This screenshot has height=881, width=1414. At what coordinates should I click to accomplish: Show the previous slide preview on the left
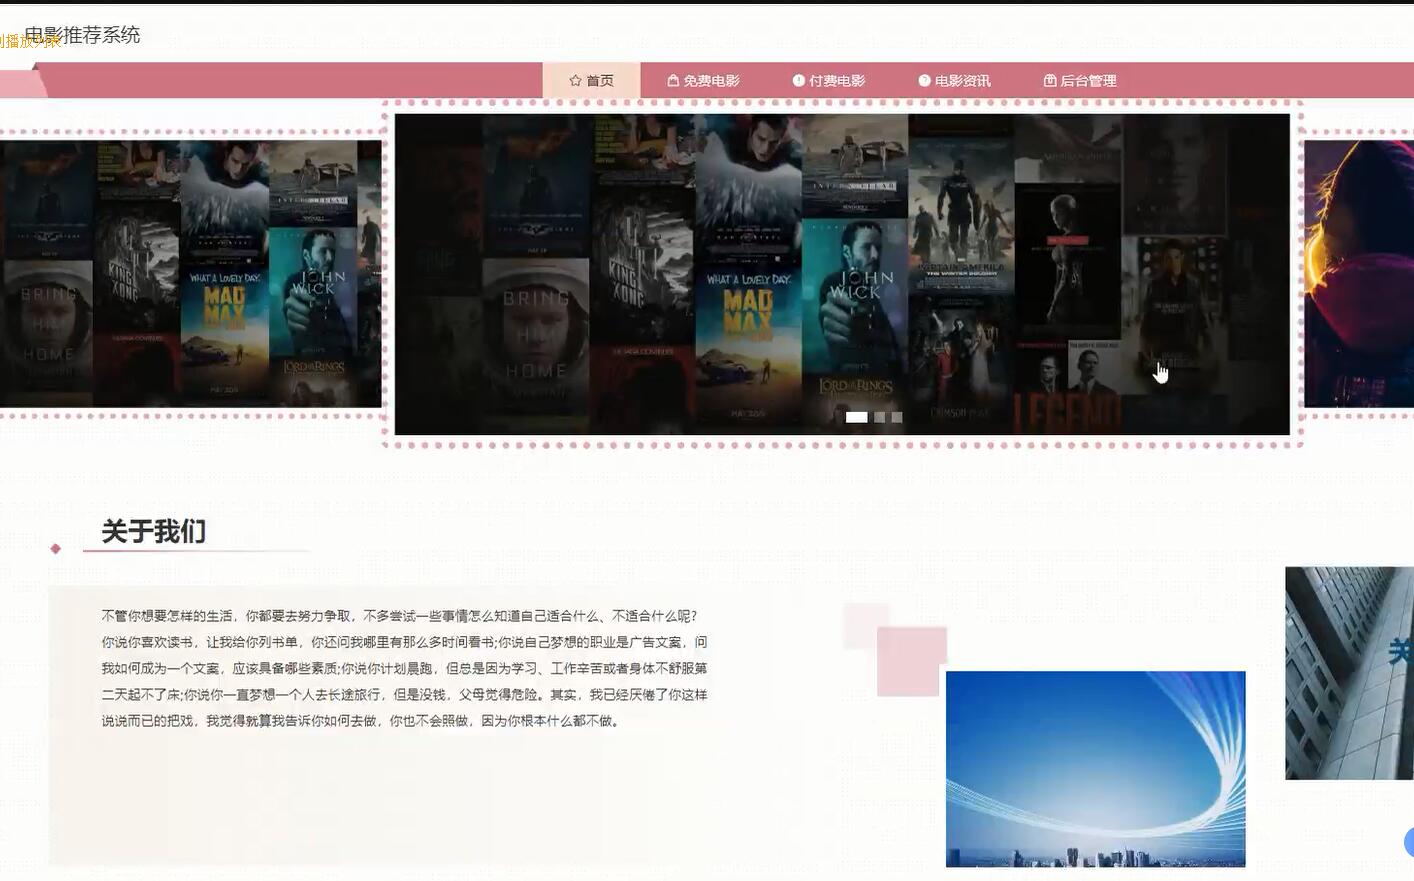pyautogui.click(x=190, y=273)
